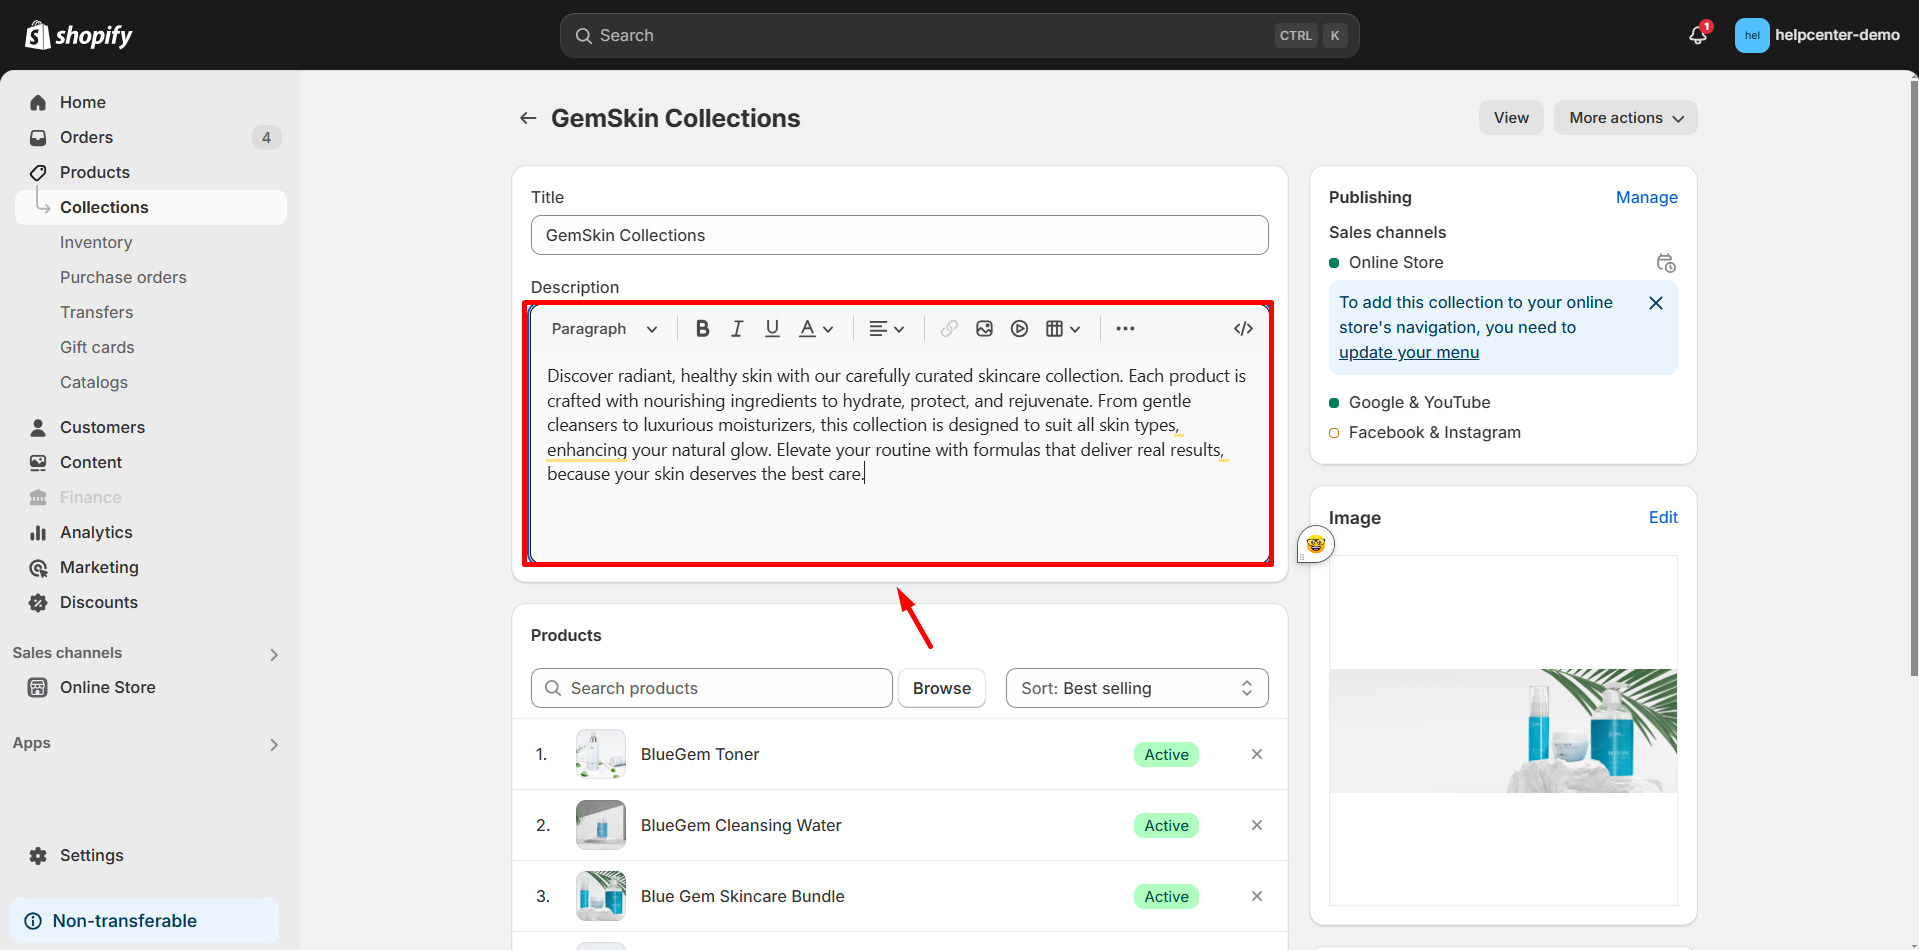Expand the text alignment dropdown
This screenshot has width=1919, height=950.
[x=886, y=329]
